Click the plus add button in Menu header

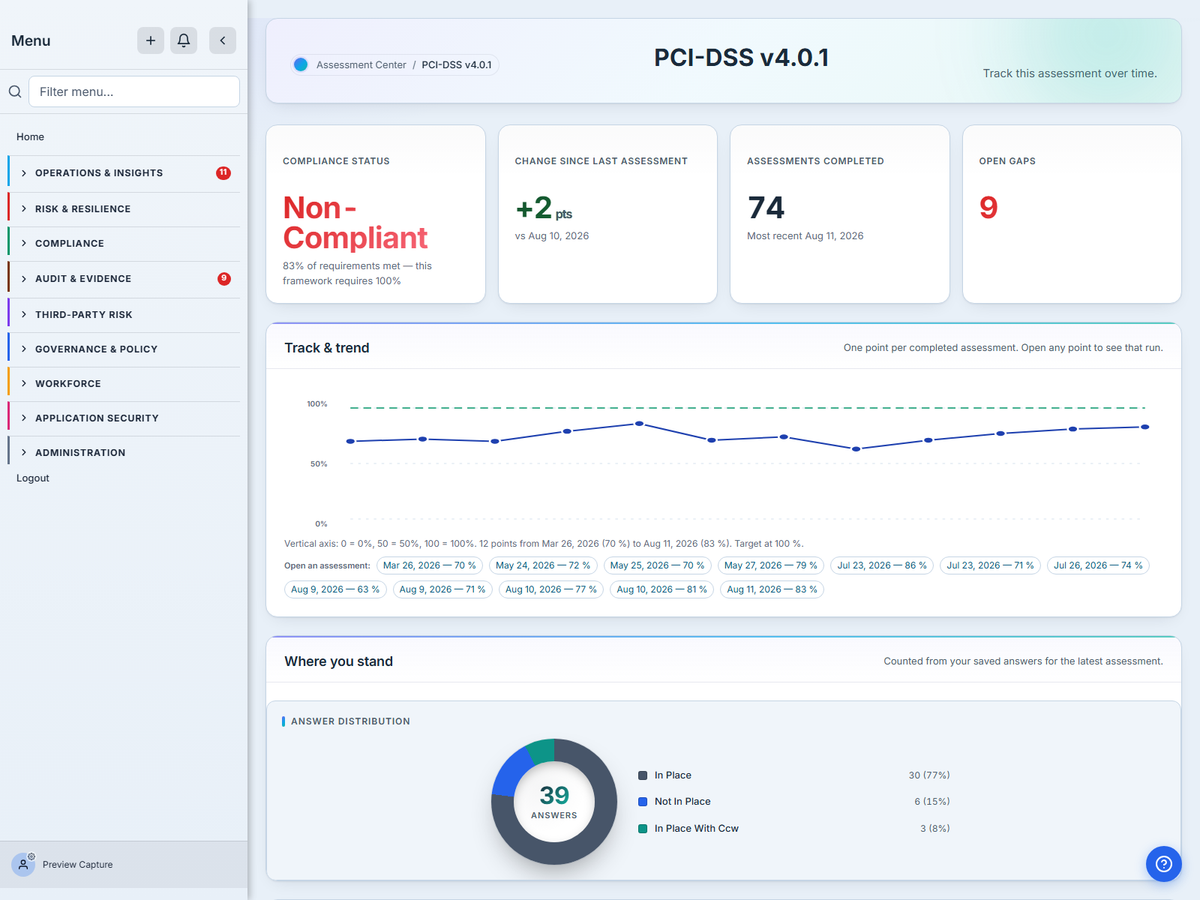pos(150,40)
